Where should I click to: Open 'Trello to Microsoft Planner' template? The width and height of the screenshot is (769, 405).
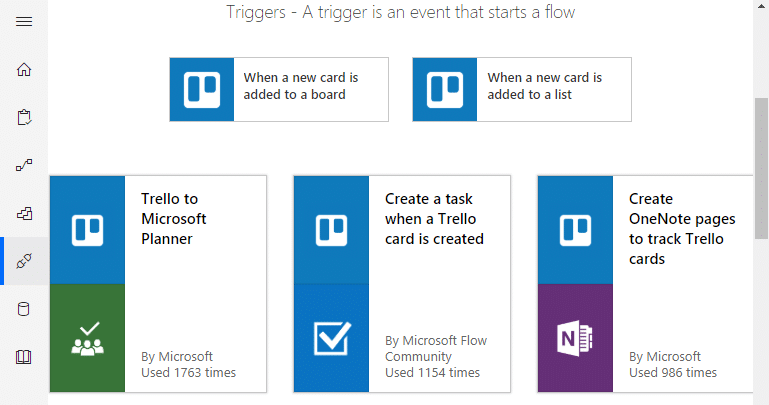[x=158, y=284]
